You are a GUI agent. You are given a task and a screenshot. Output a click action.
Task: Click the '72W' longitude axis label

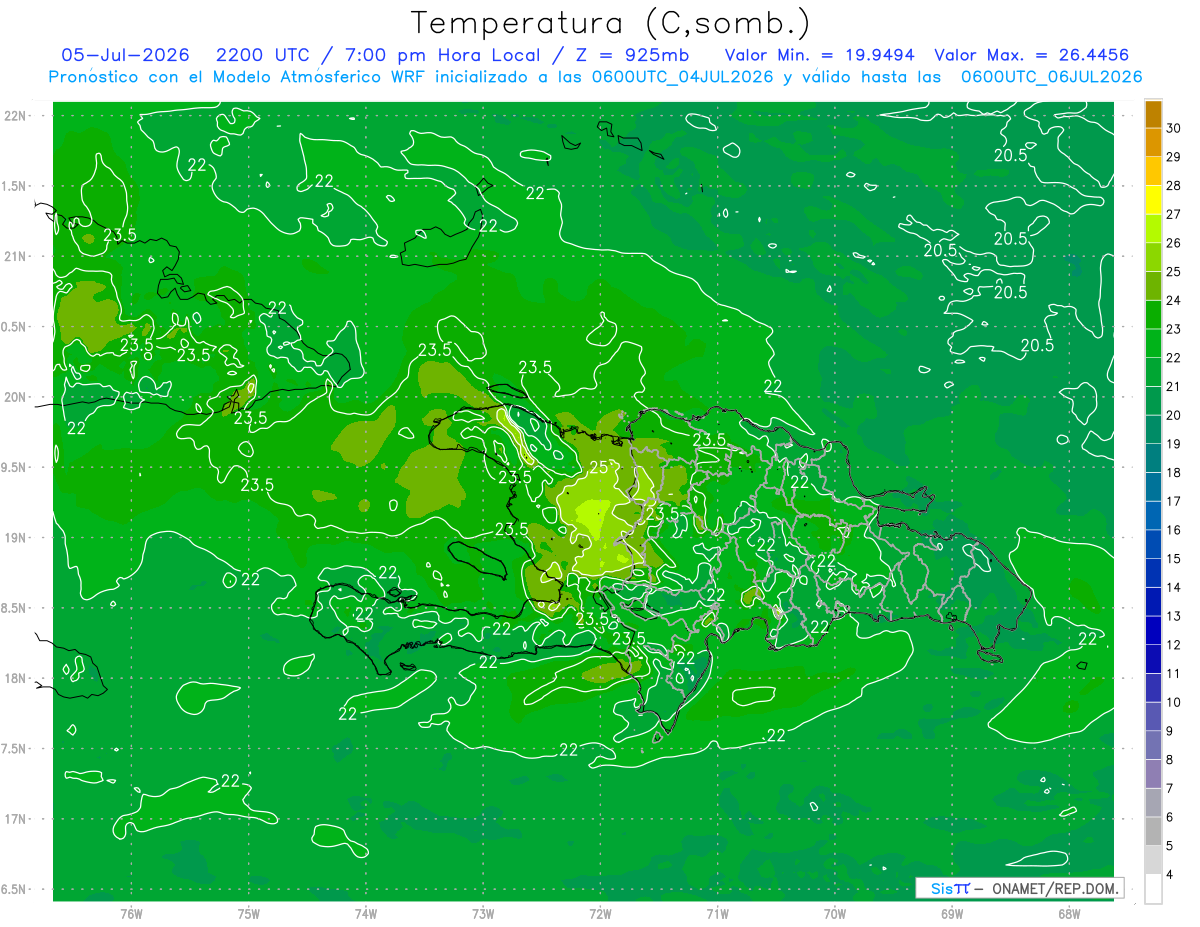(600, 914)
